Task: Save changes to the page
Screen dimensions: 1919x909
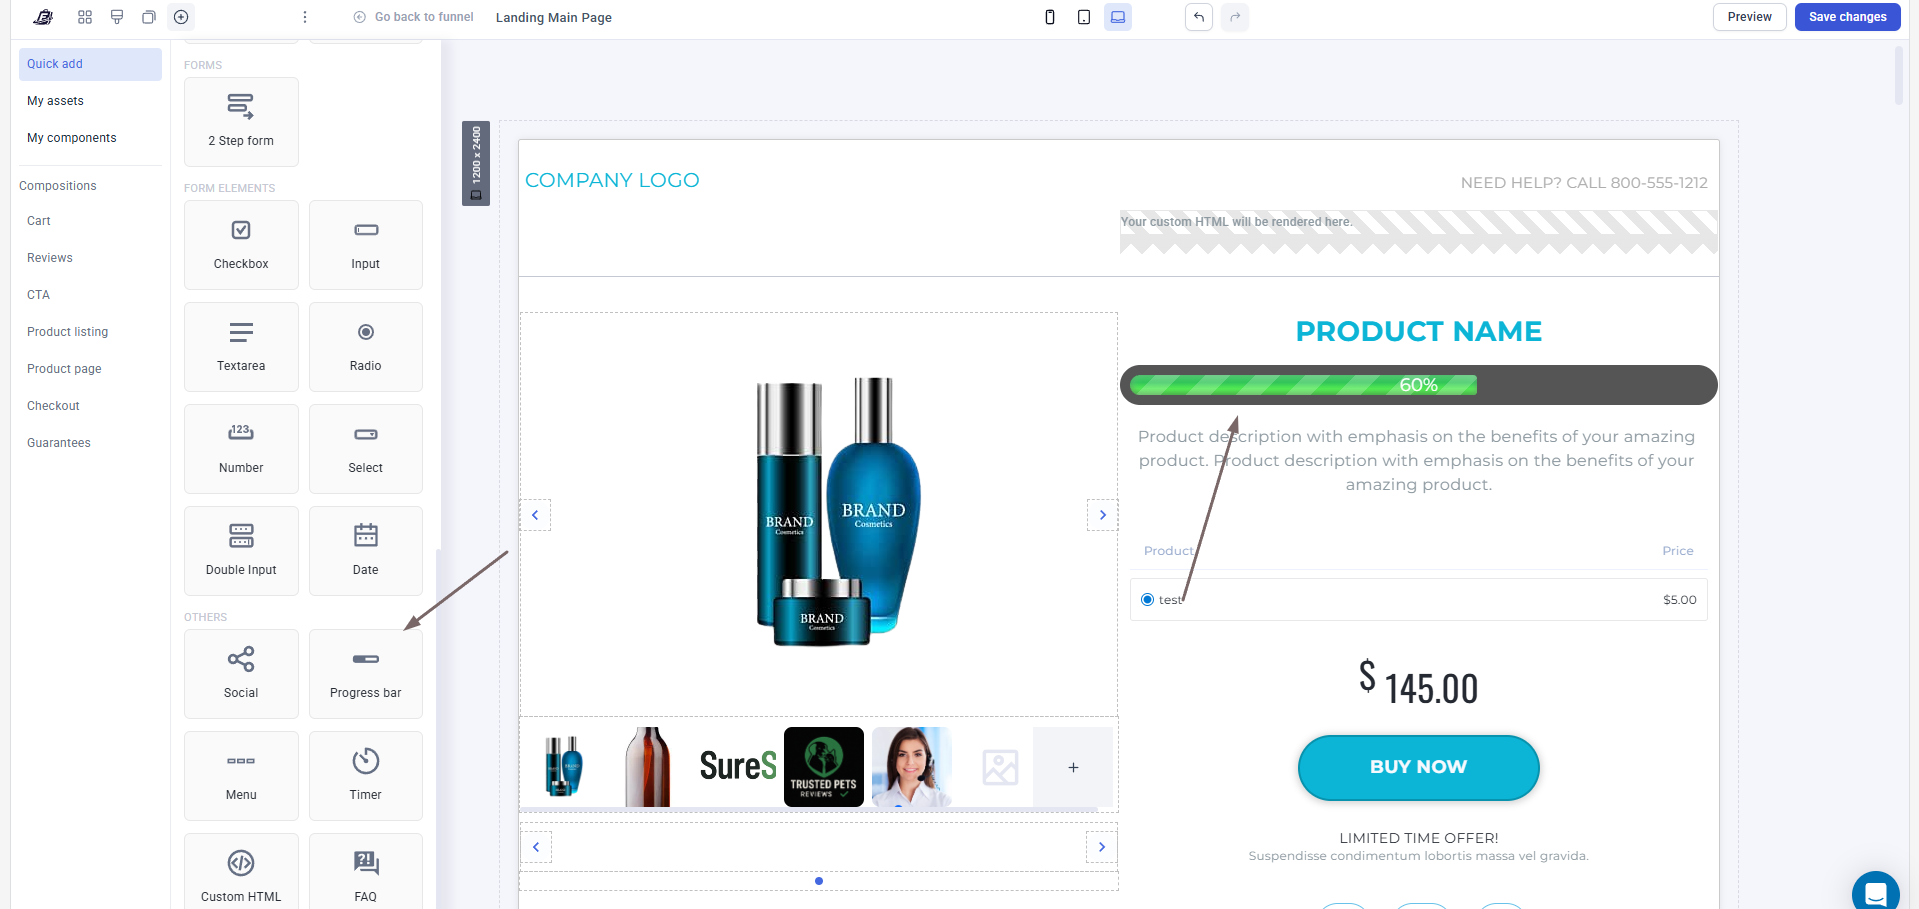Action: tap(1847, 17)
